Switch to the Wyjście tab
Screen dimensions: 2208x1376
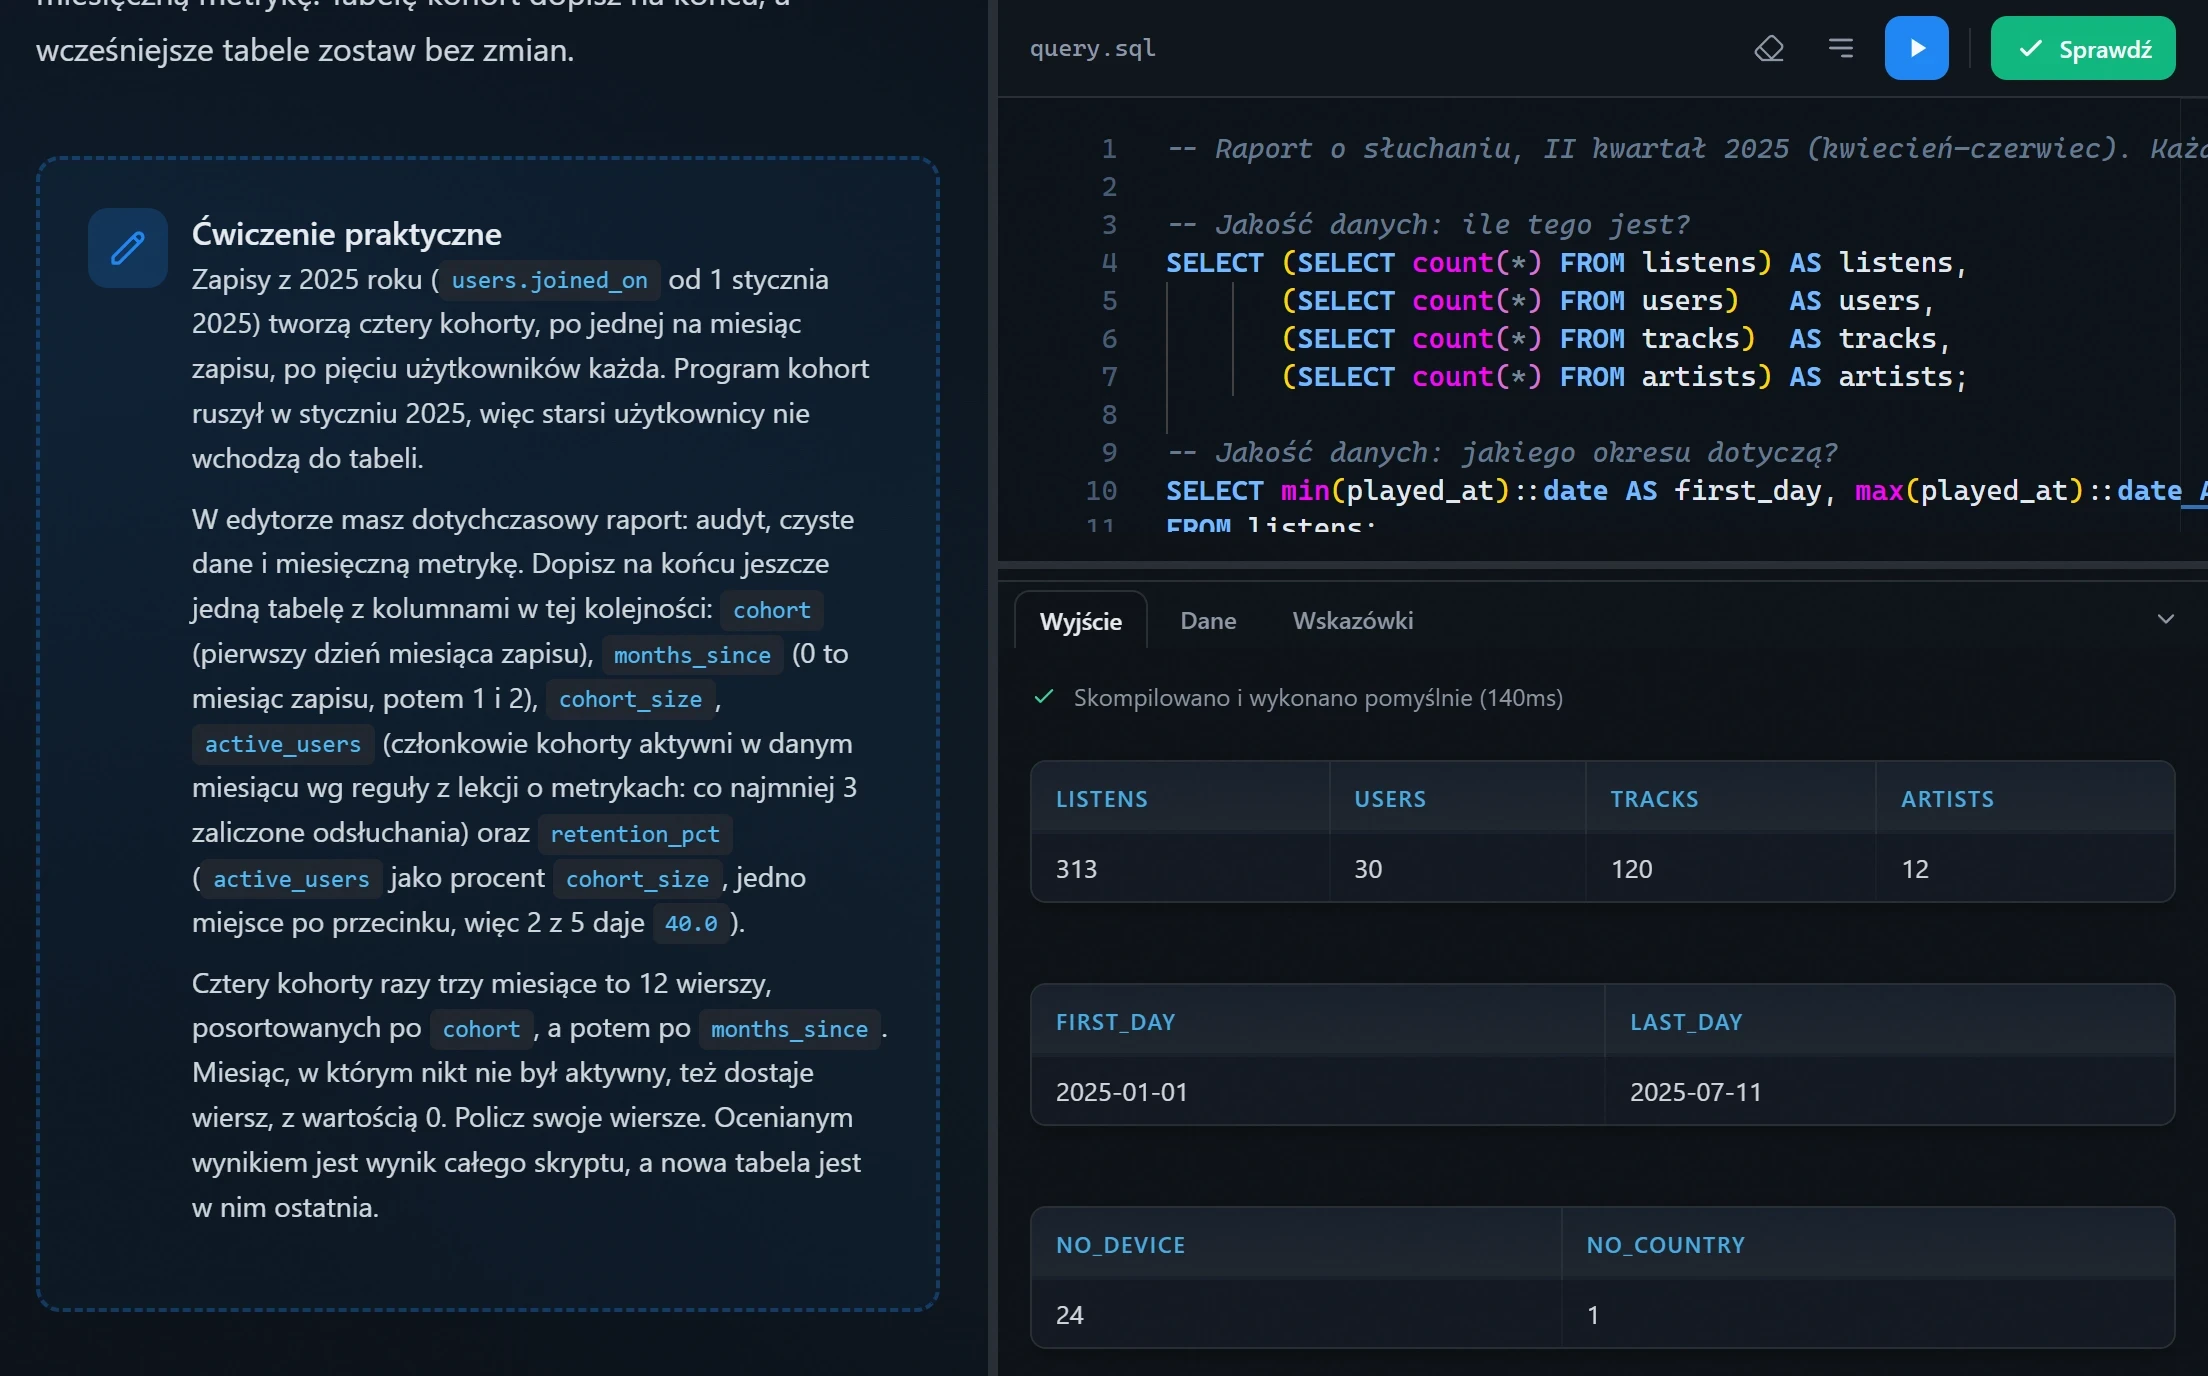[1080, 621]
